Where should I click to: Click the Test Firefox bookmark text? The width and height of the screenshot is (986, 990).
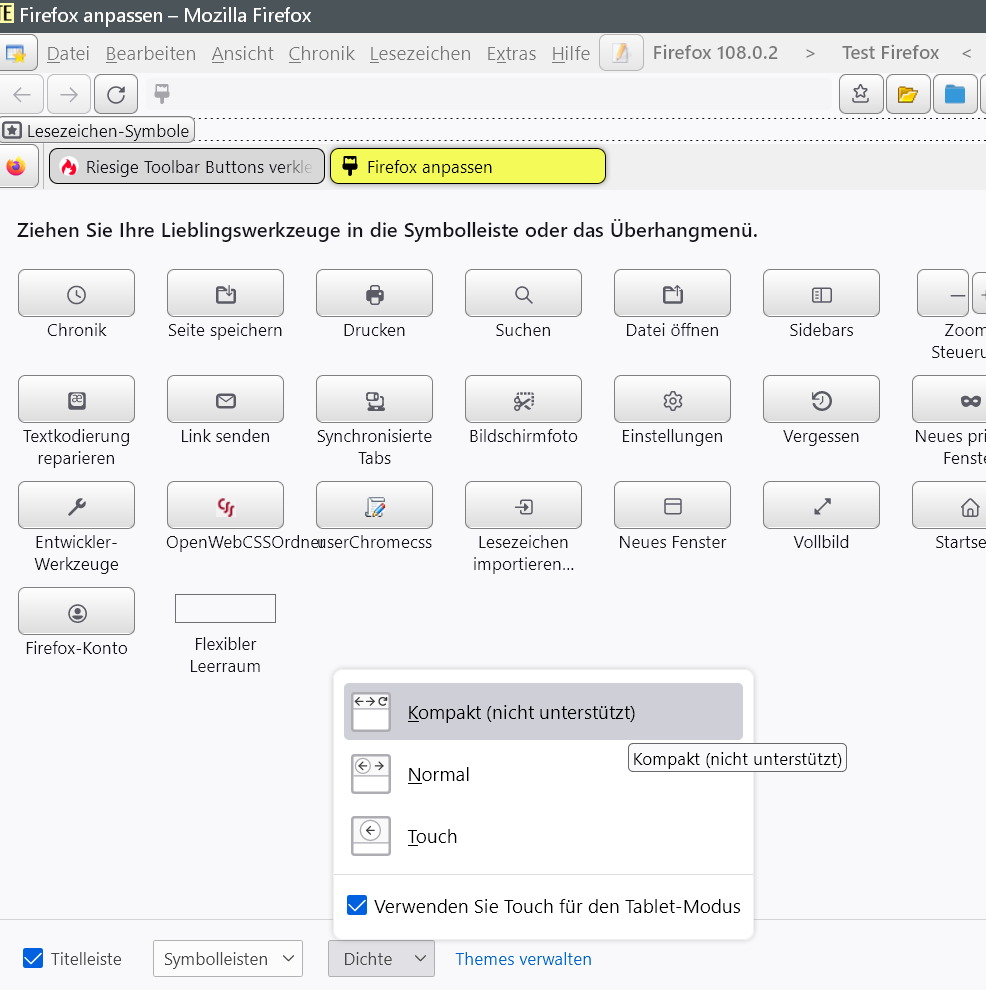pos(890,52)
